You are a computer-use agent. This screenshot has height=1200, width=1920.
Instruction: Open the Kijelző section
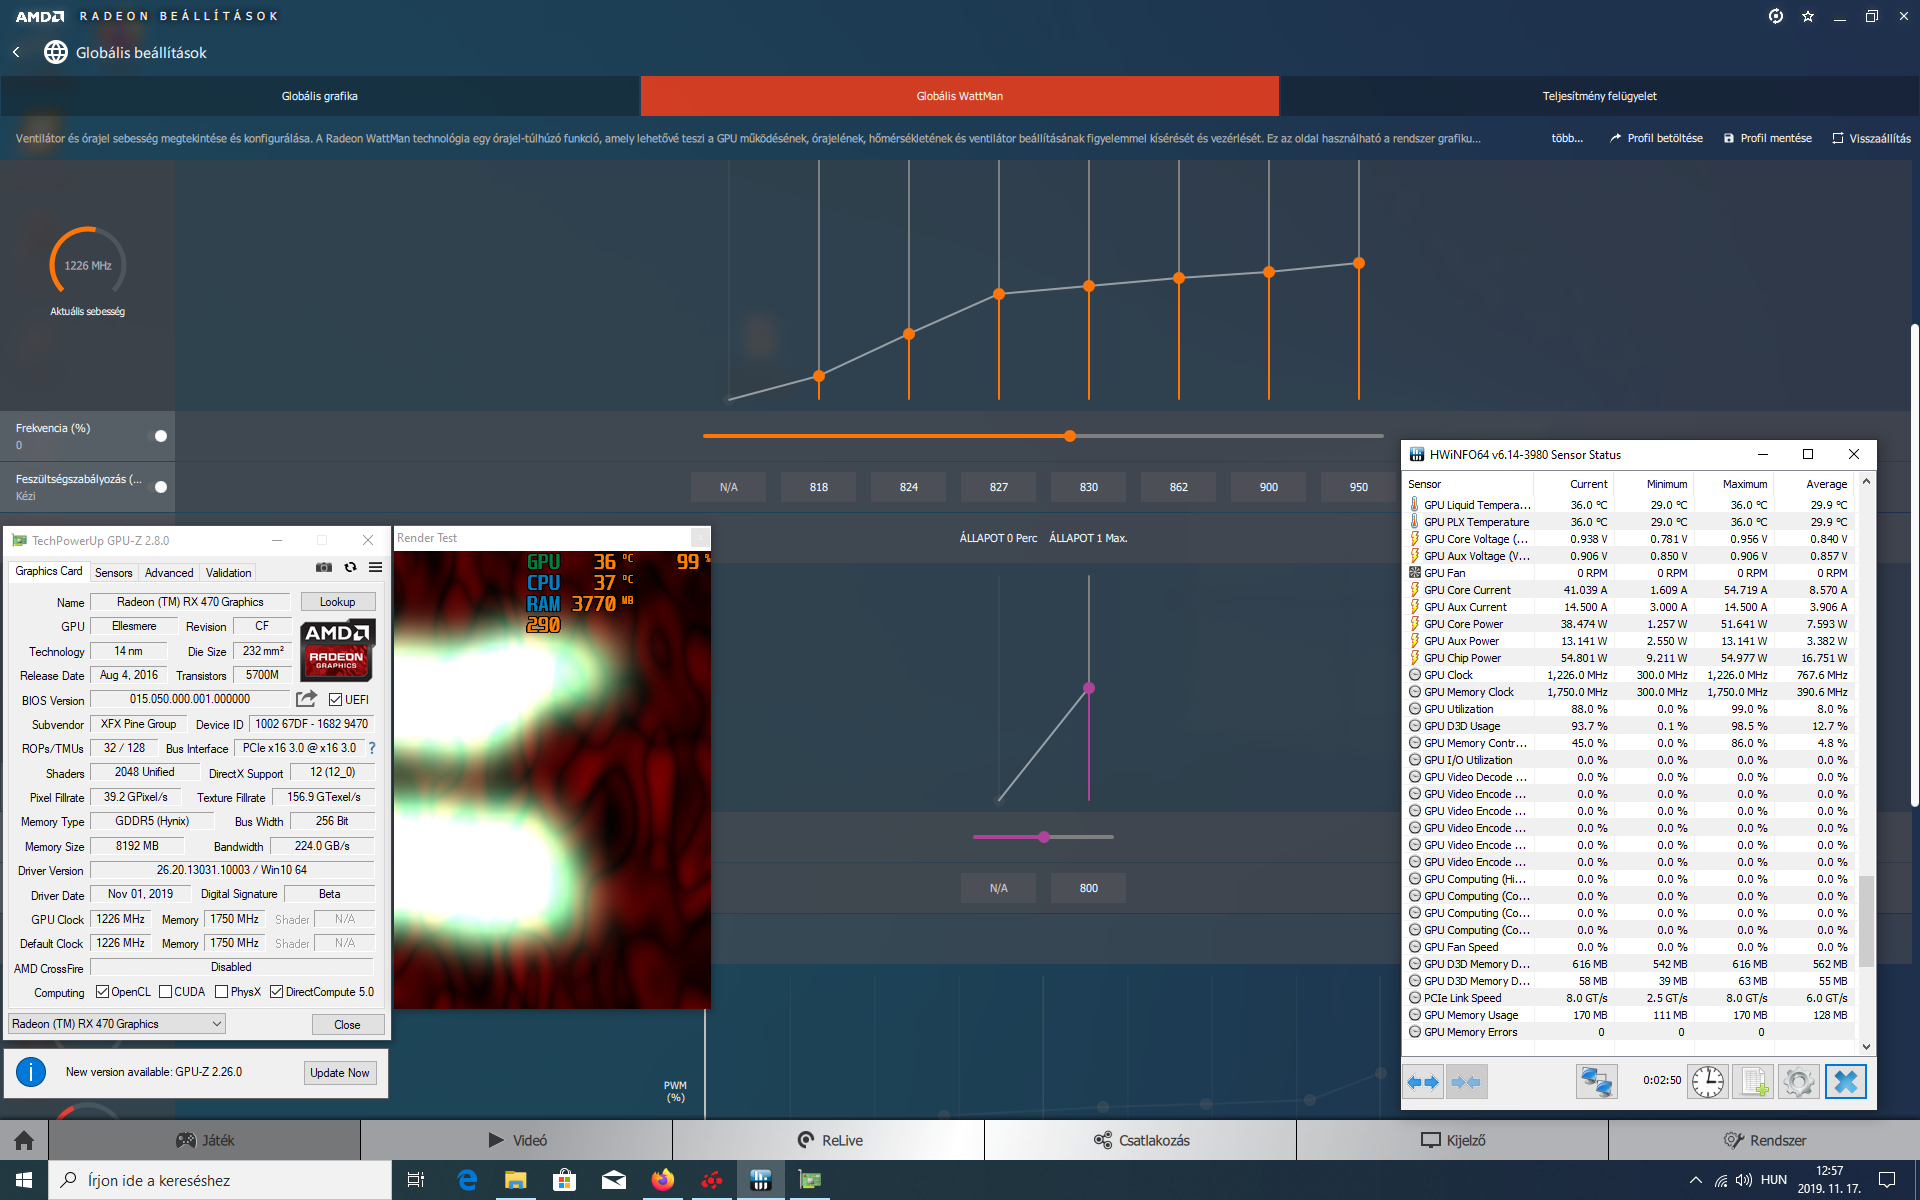tap(1452, 1140)
